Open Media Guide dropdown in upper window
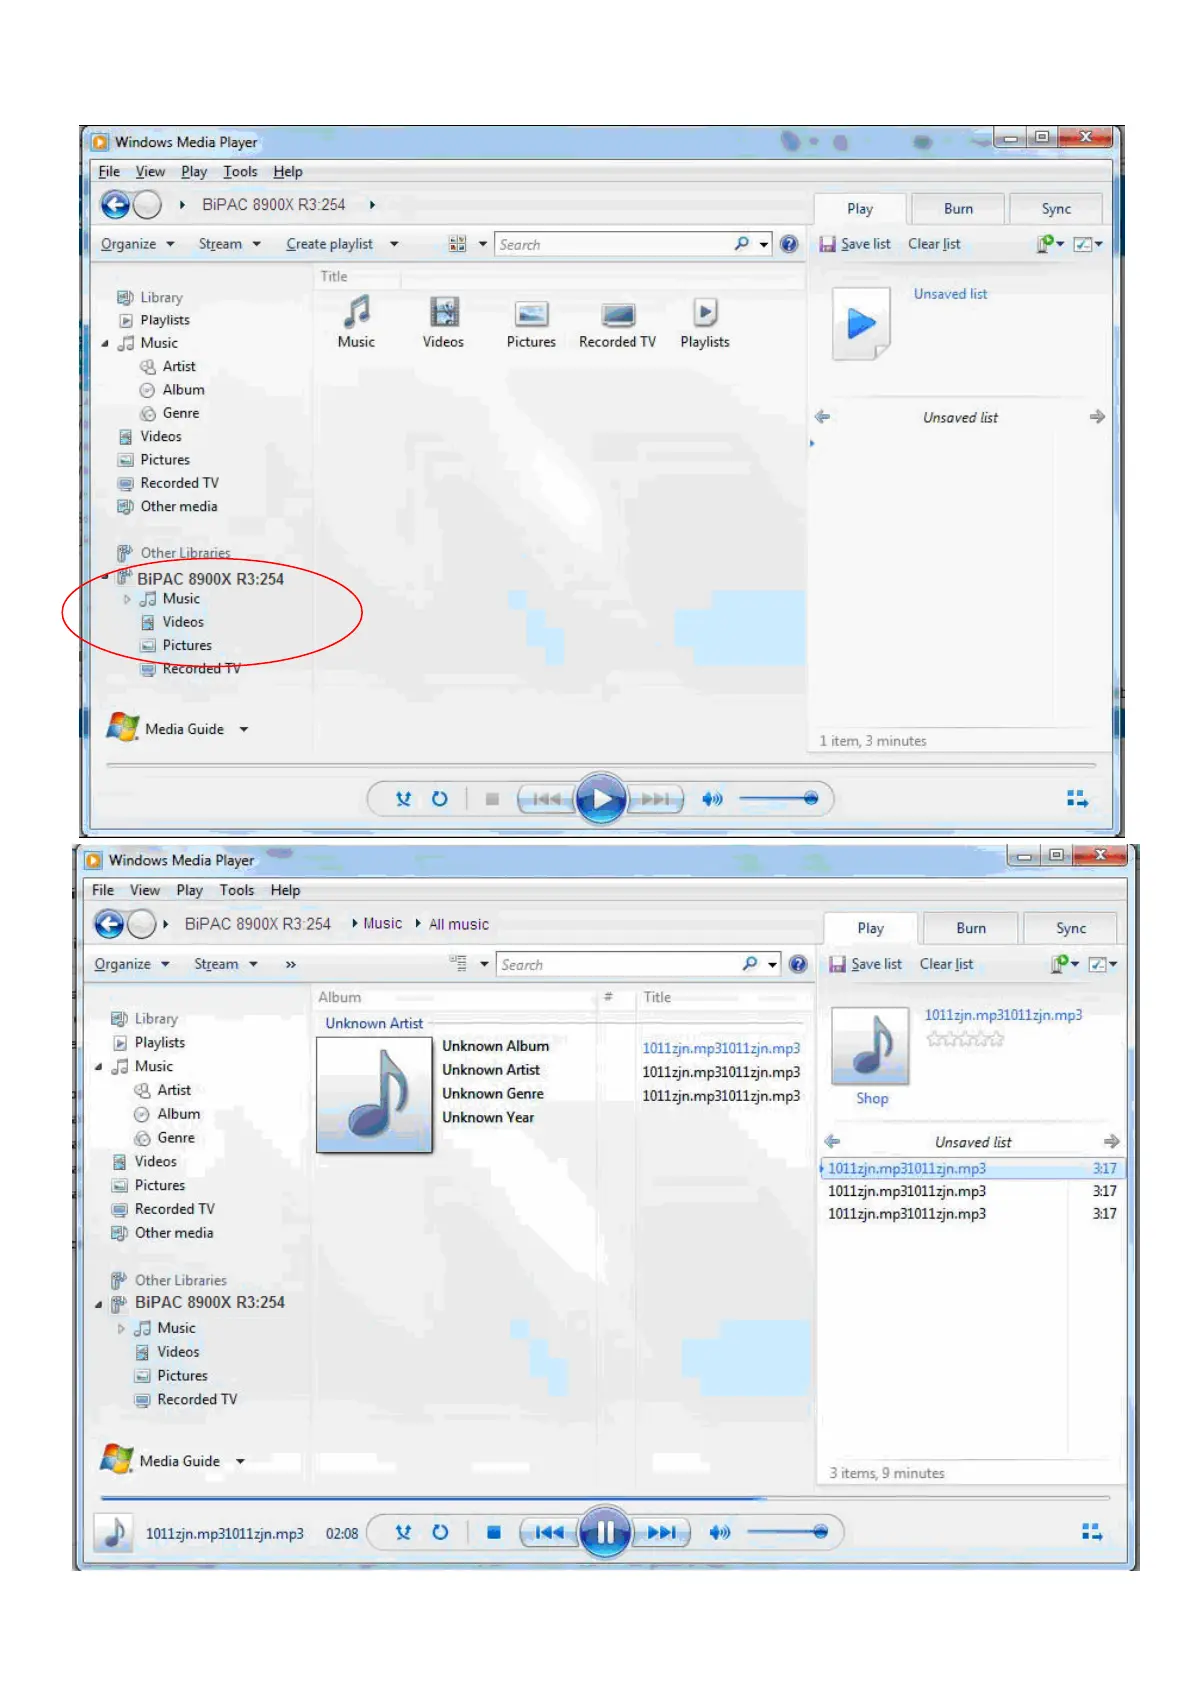The width and height of the screenshot is (1190, 1684). tap(243, 730)
